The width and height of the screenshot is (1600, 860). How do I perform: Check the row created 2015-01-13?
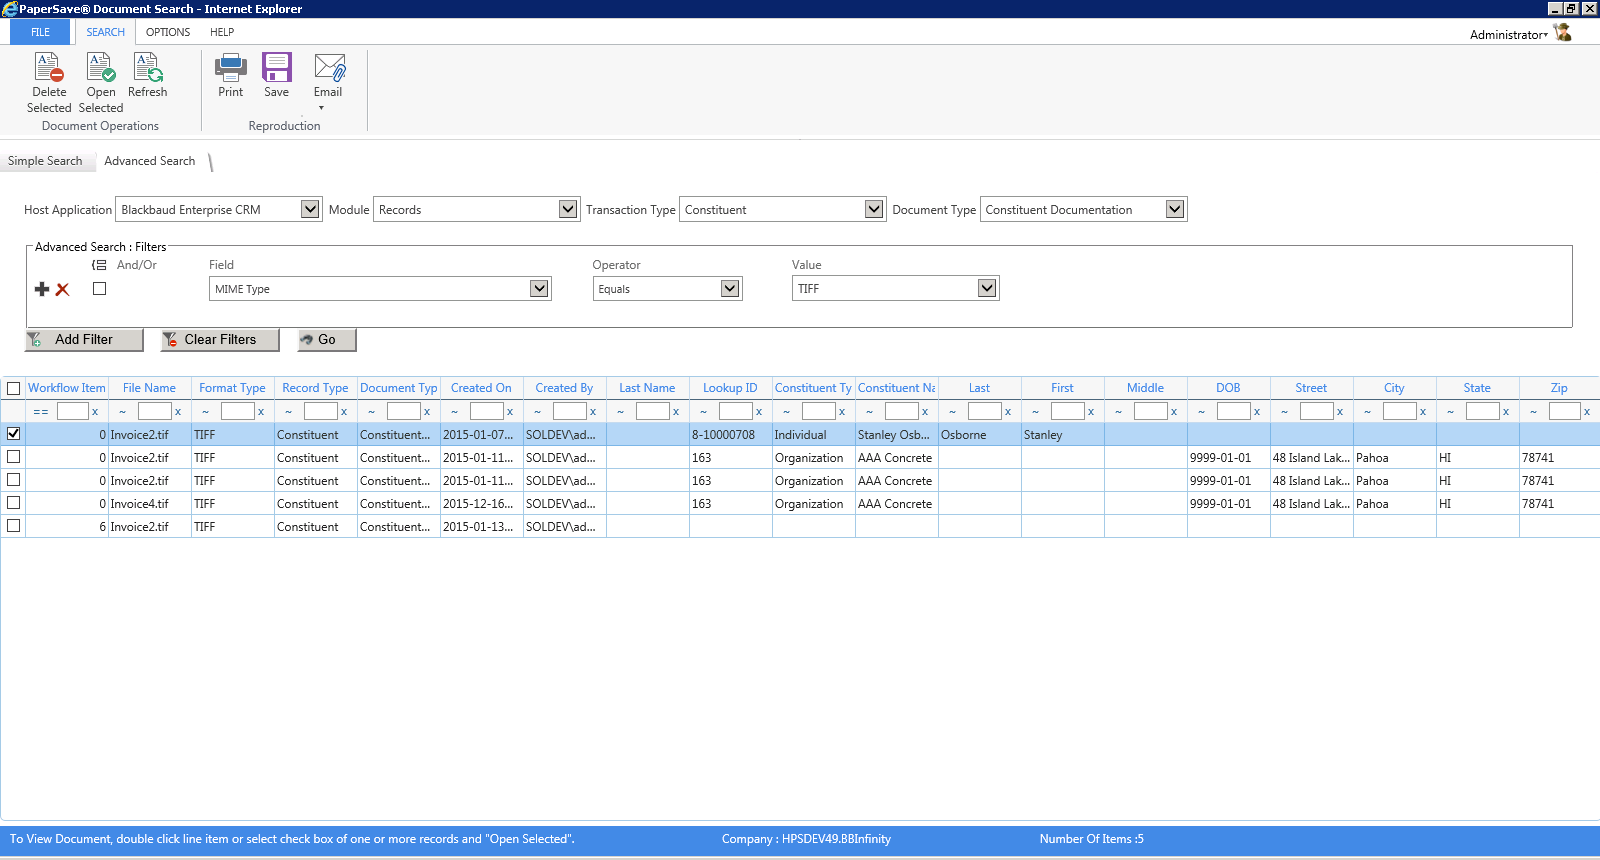click(x=14, y=526)
